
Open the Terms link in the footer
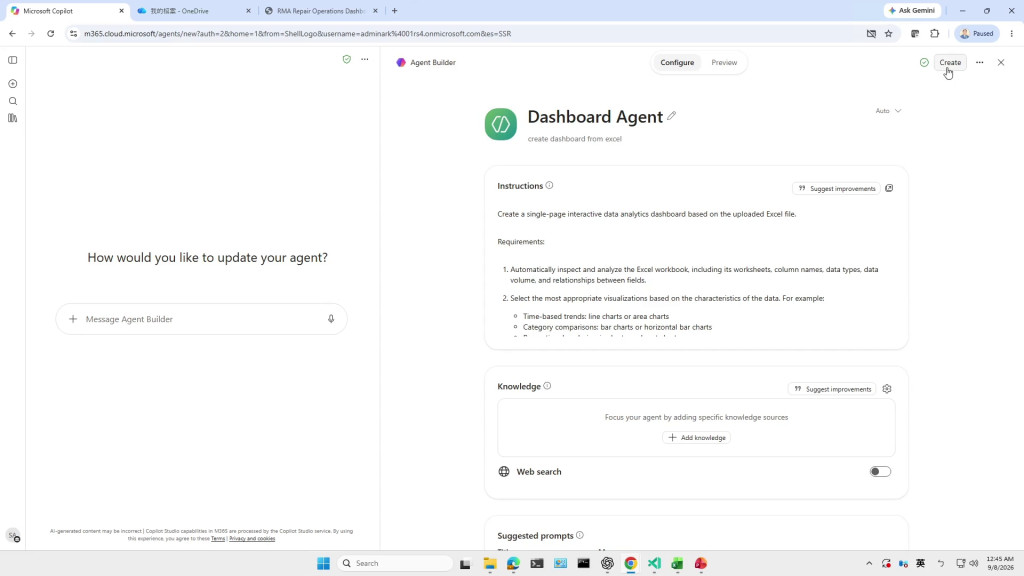click(x=218, y=539)
